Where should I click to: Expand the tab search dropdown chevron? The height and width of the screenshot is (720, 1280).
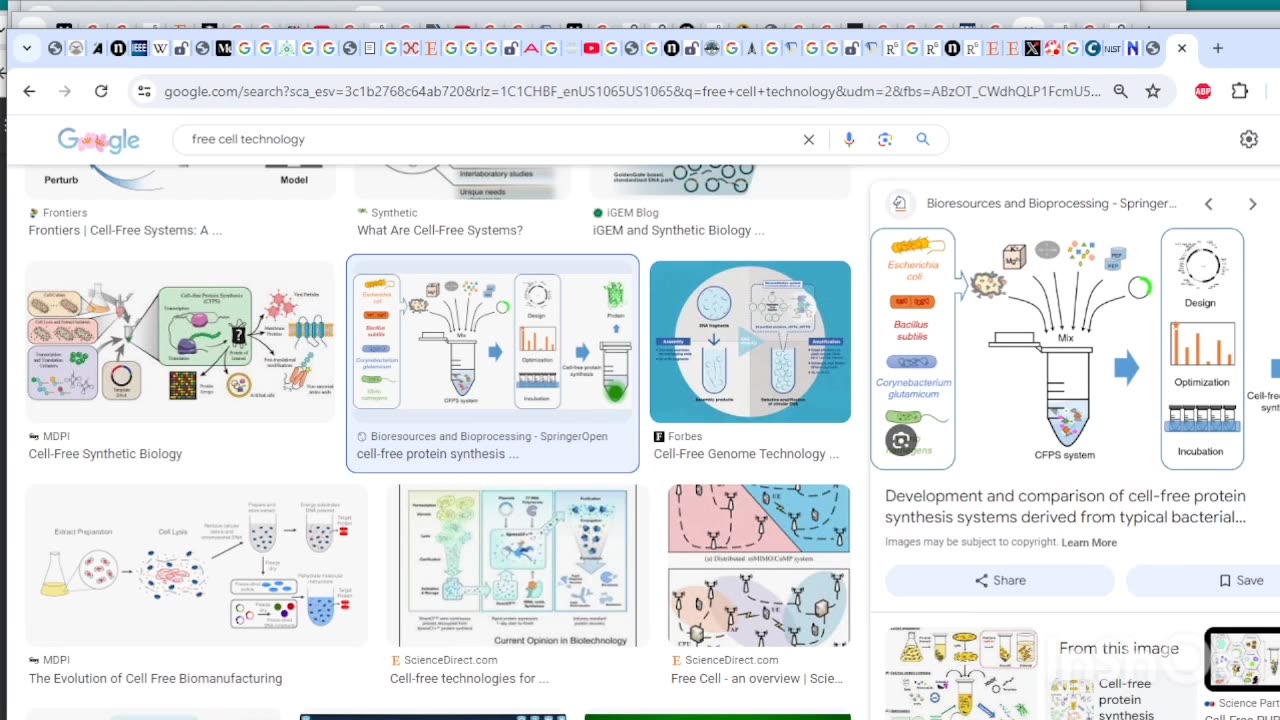pyautogui.click(x=27, y=48)
